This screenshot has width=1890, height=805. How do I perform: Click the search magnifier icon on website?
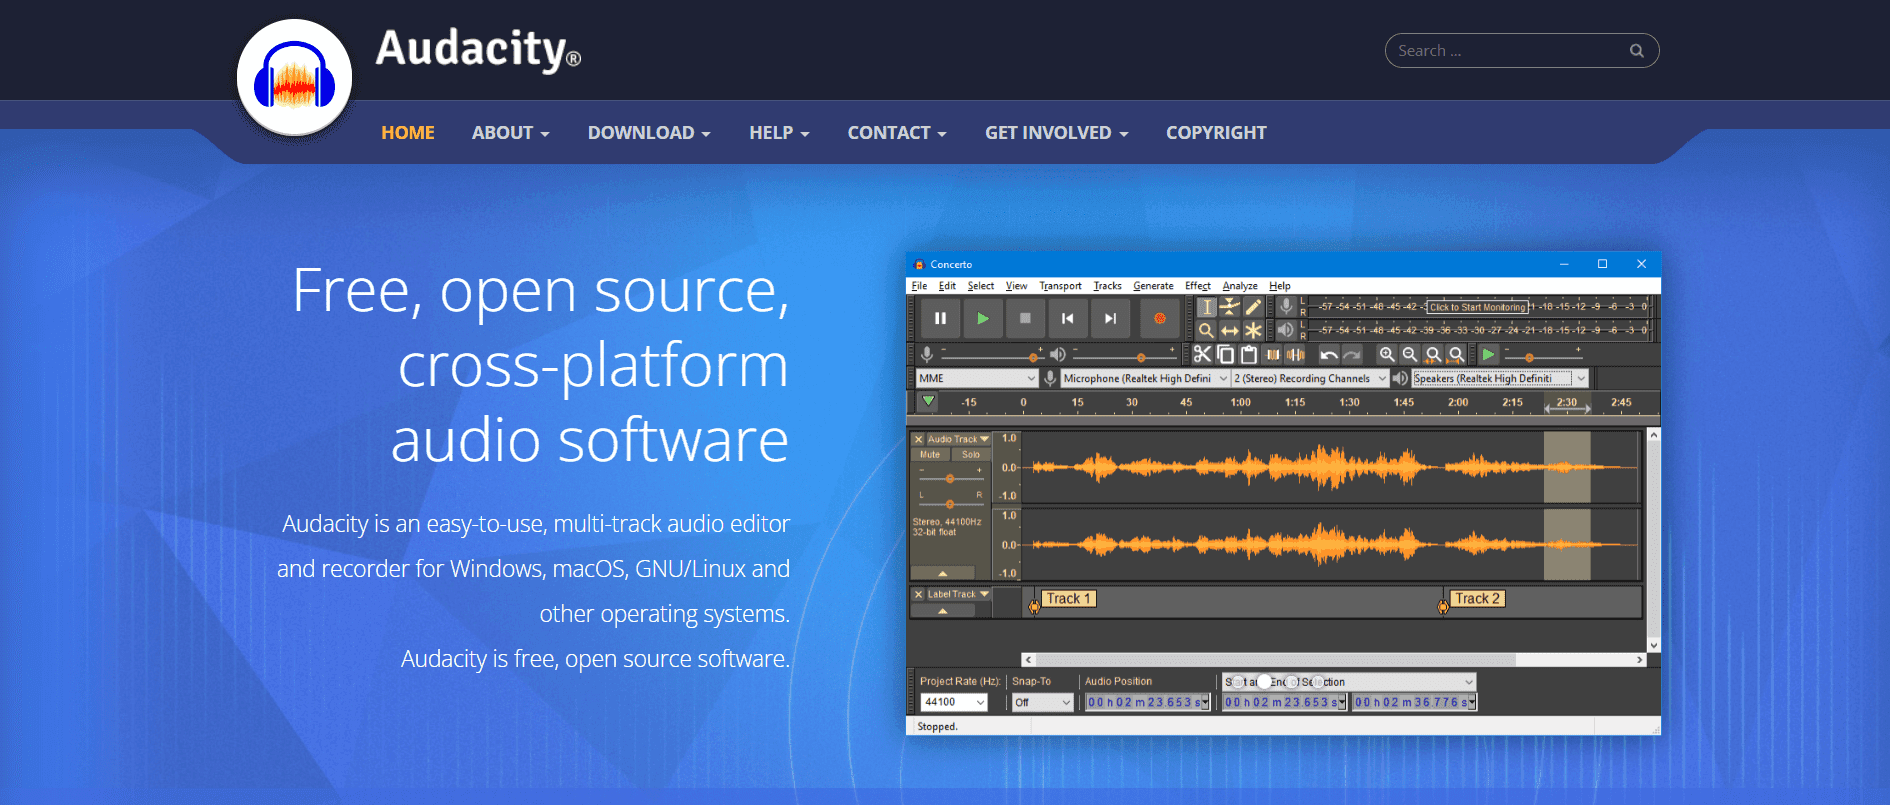(1636, 51)
